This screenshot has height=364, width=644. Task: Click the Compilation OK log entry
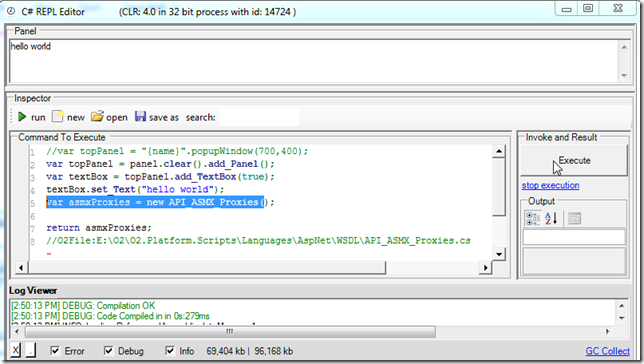(83, 306)
